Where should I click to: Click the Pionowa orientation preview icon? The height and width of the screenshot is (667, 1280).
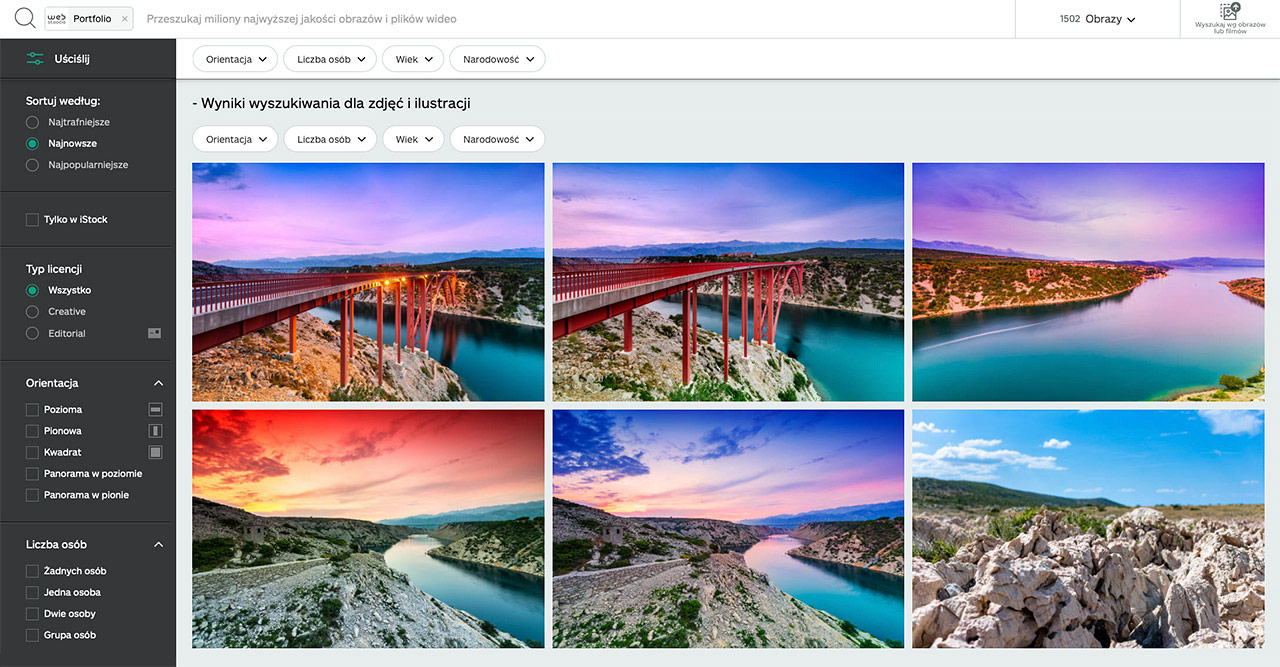coord(155,430)
